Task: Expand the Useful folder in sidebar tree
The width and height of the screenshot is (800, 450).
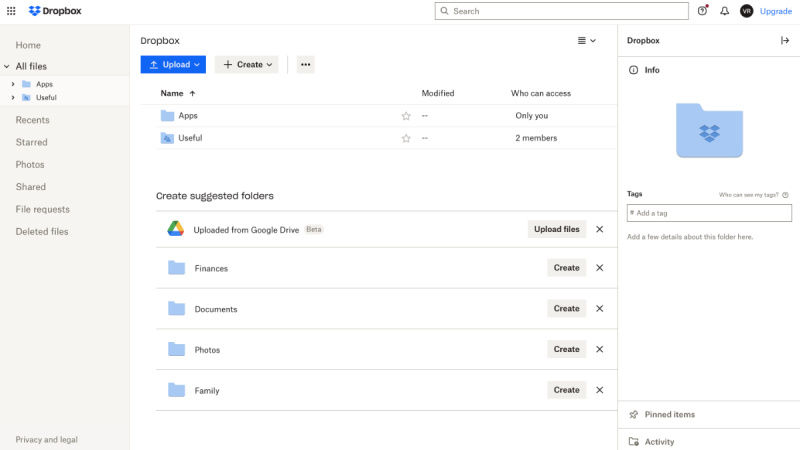Action: point(13,97)
